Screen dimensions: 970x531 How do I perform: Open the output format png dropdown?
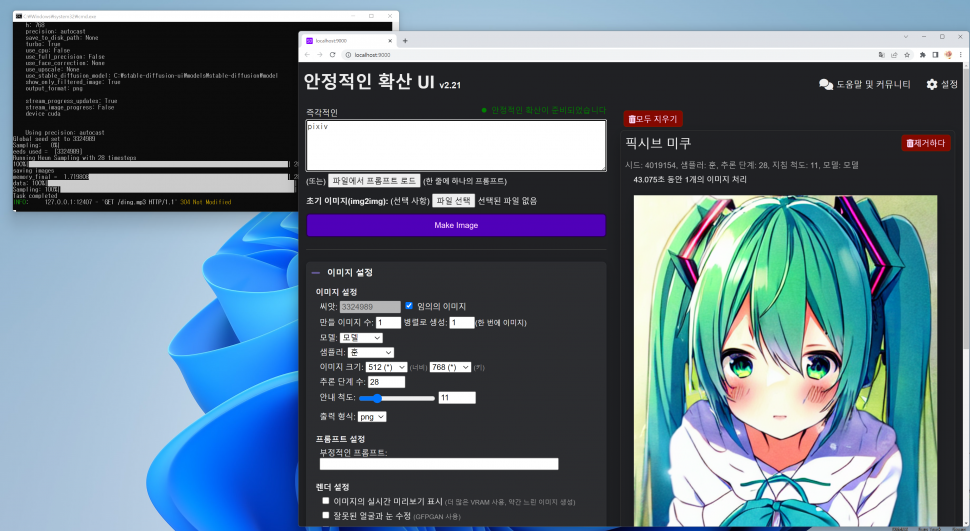tap(372, 417)
